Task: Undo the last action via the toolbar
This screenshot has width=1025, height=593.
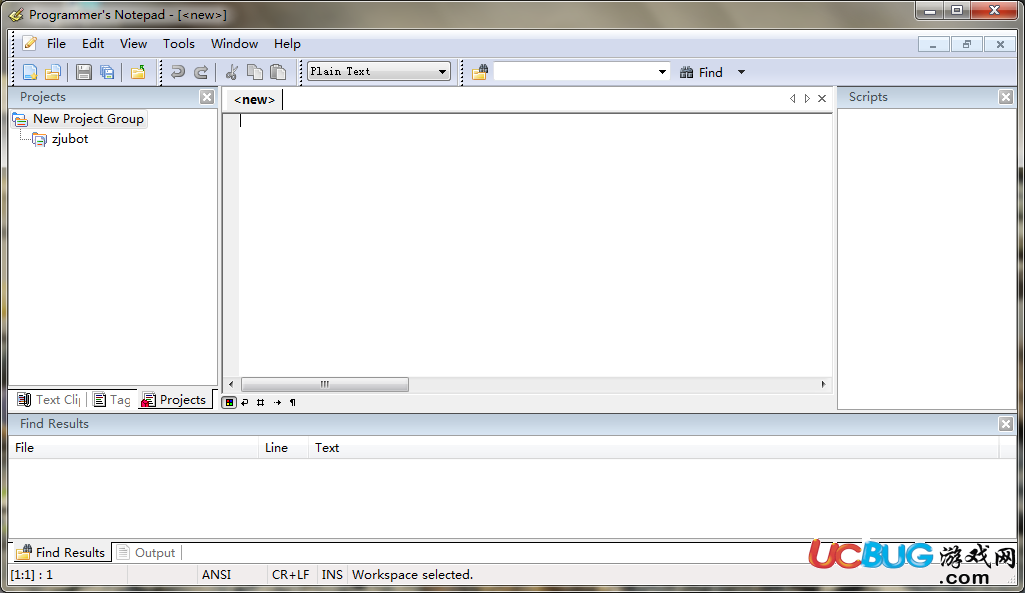Action: pos(177,72)
